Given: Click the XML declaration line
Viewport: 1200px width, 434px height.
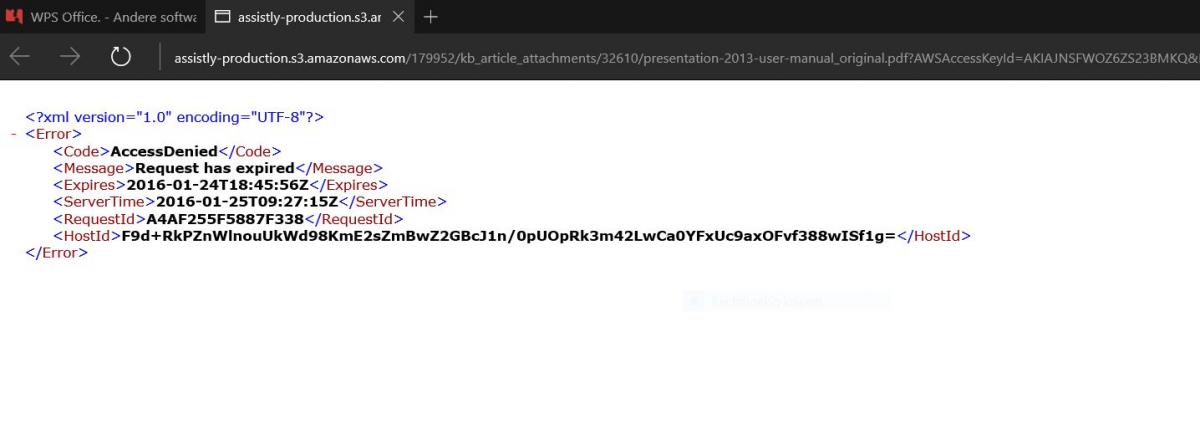Looking at the screenshot, I should click(x=175, y=117).
